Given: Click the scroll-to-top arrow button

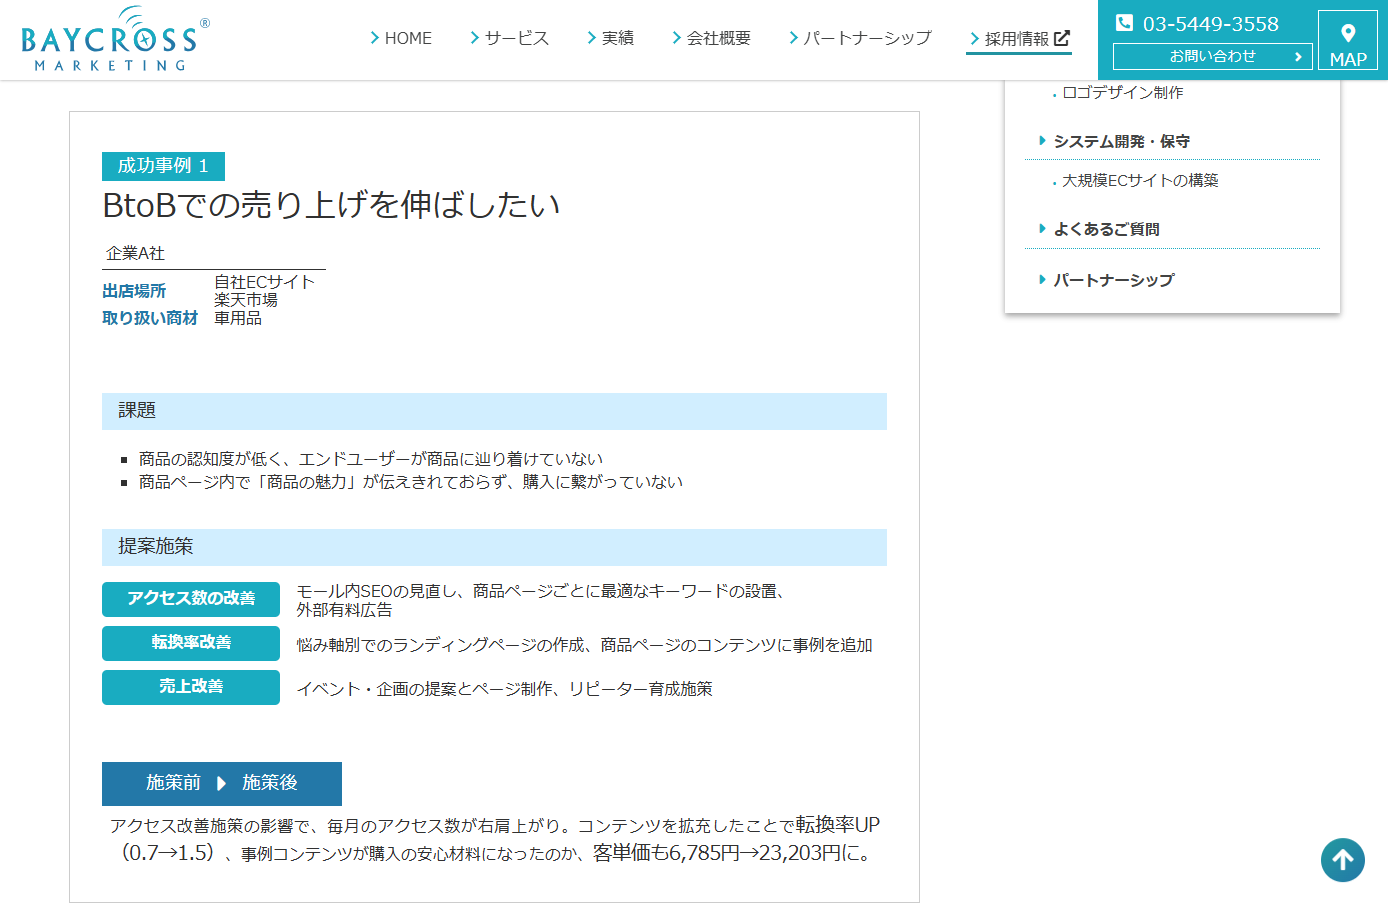Looking at the screenshot, I should [x=1343, y=860].
